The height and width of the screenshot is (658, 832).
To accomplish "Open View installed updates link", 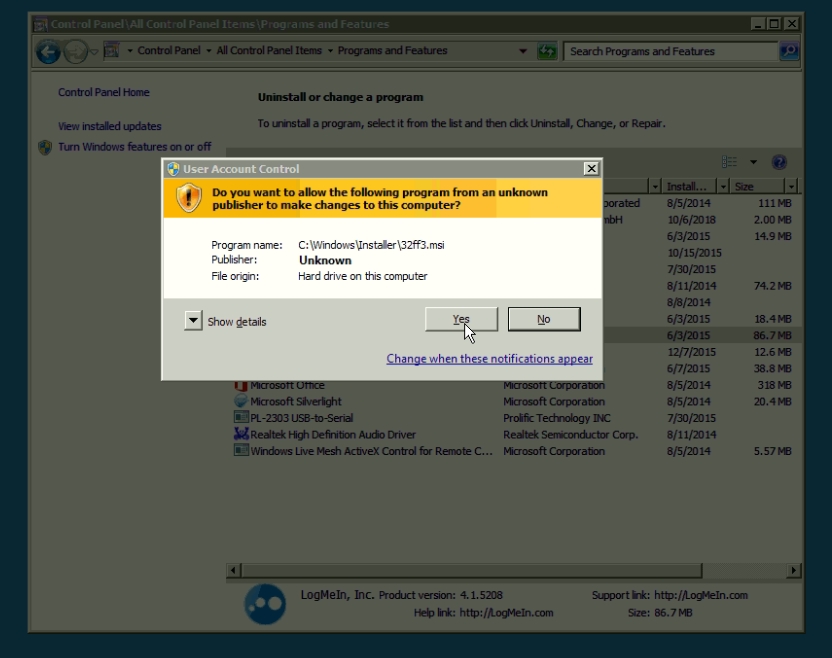I will click(110, 126).
